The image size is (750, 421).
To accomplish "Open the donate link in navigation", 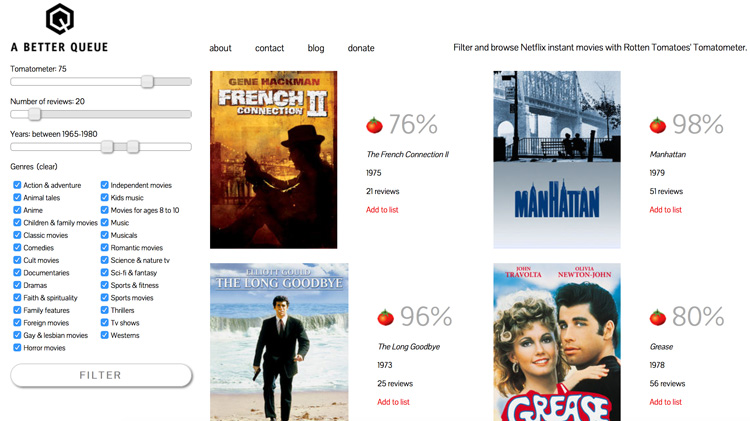I will (x=361, y=48).
